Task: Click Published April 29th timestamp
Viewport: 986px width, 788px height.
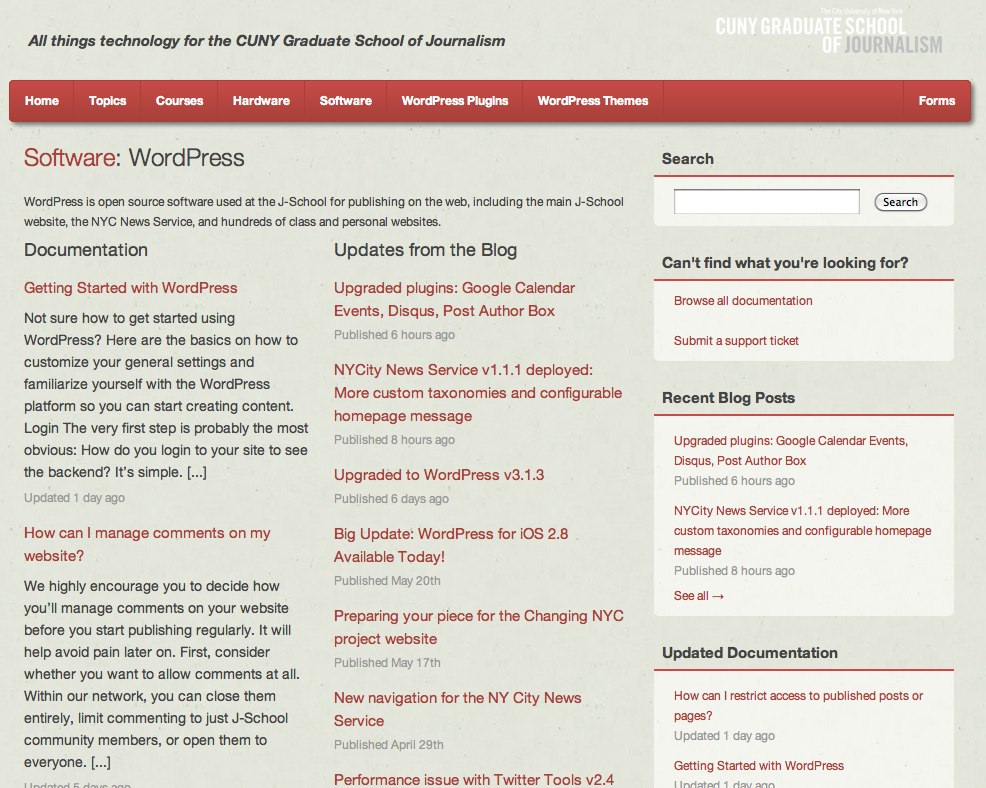Action: tap(389, 745)
